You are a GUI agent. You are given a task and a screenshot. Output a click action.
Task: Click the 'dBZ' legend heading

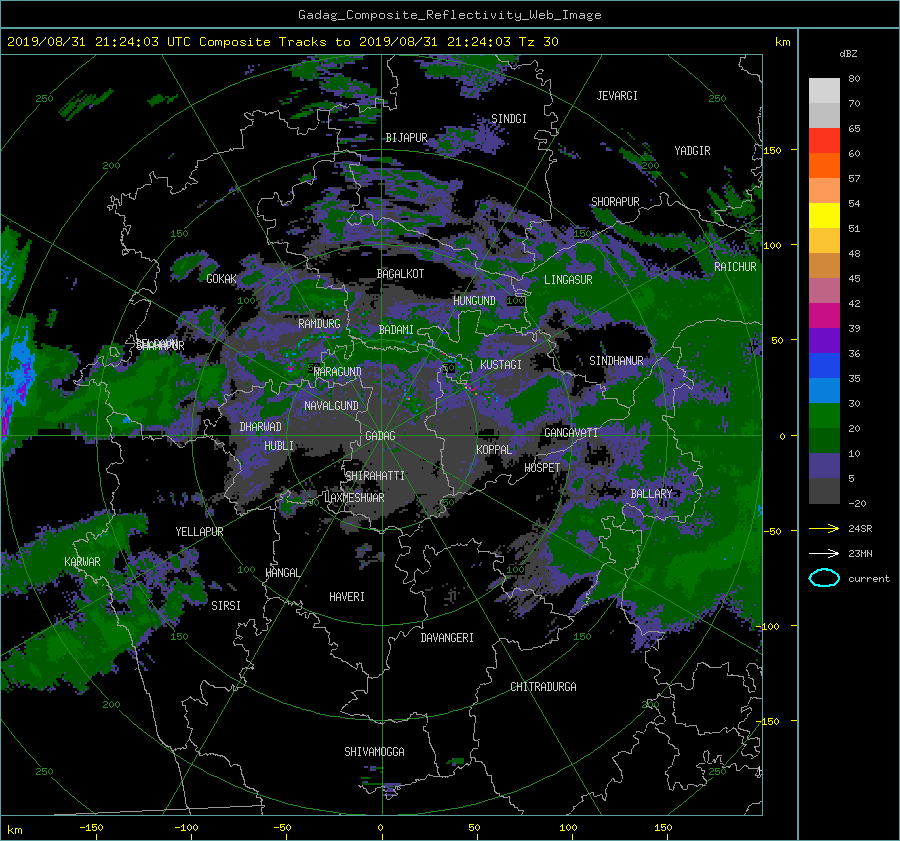[x=848, y=53]
